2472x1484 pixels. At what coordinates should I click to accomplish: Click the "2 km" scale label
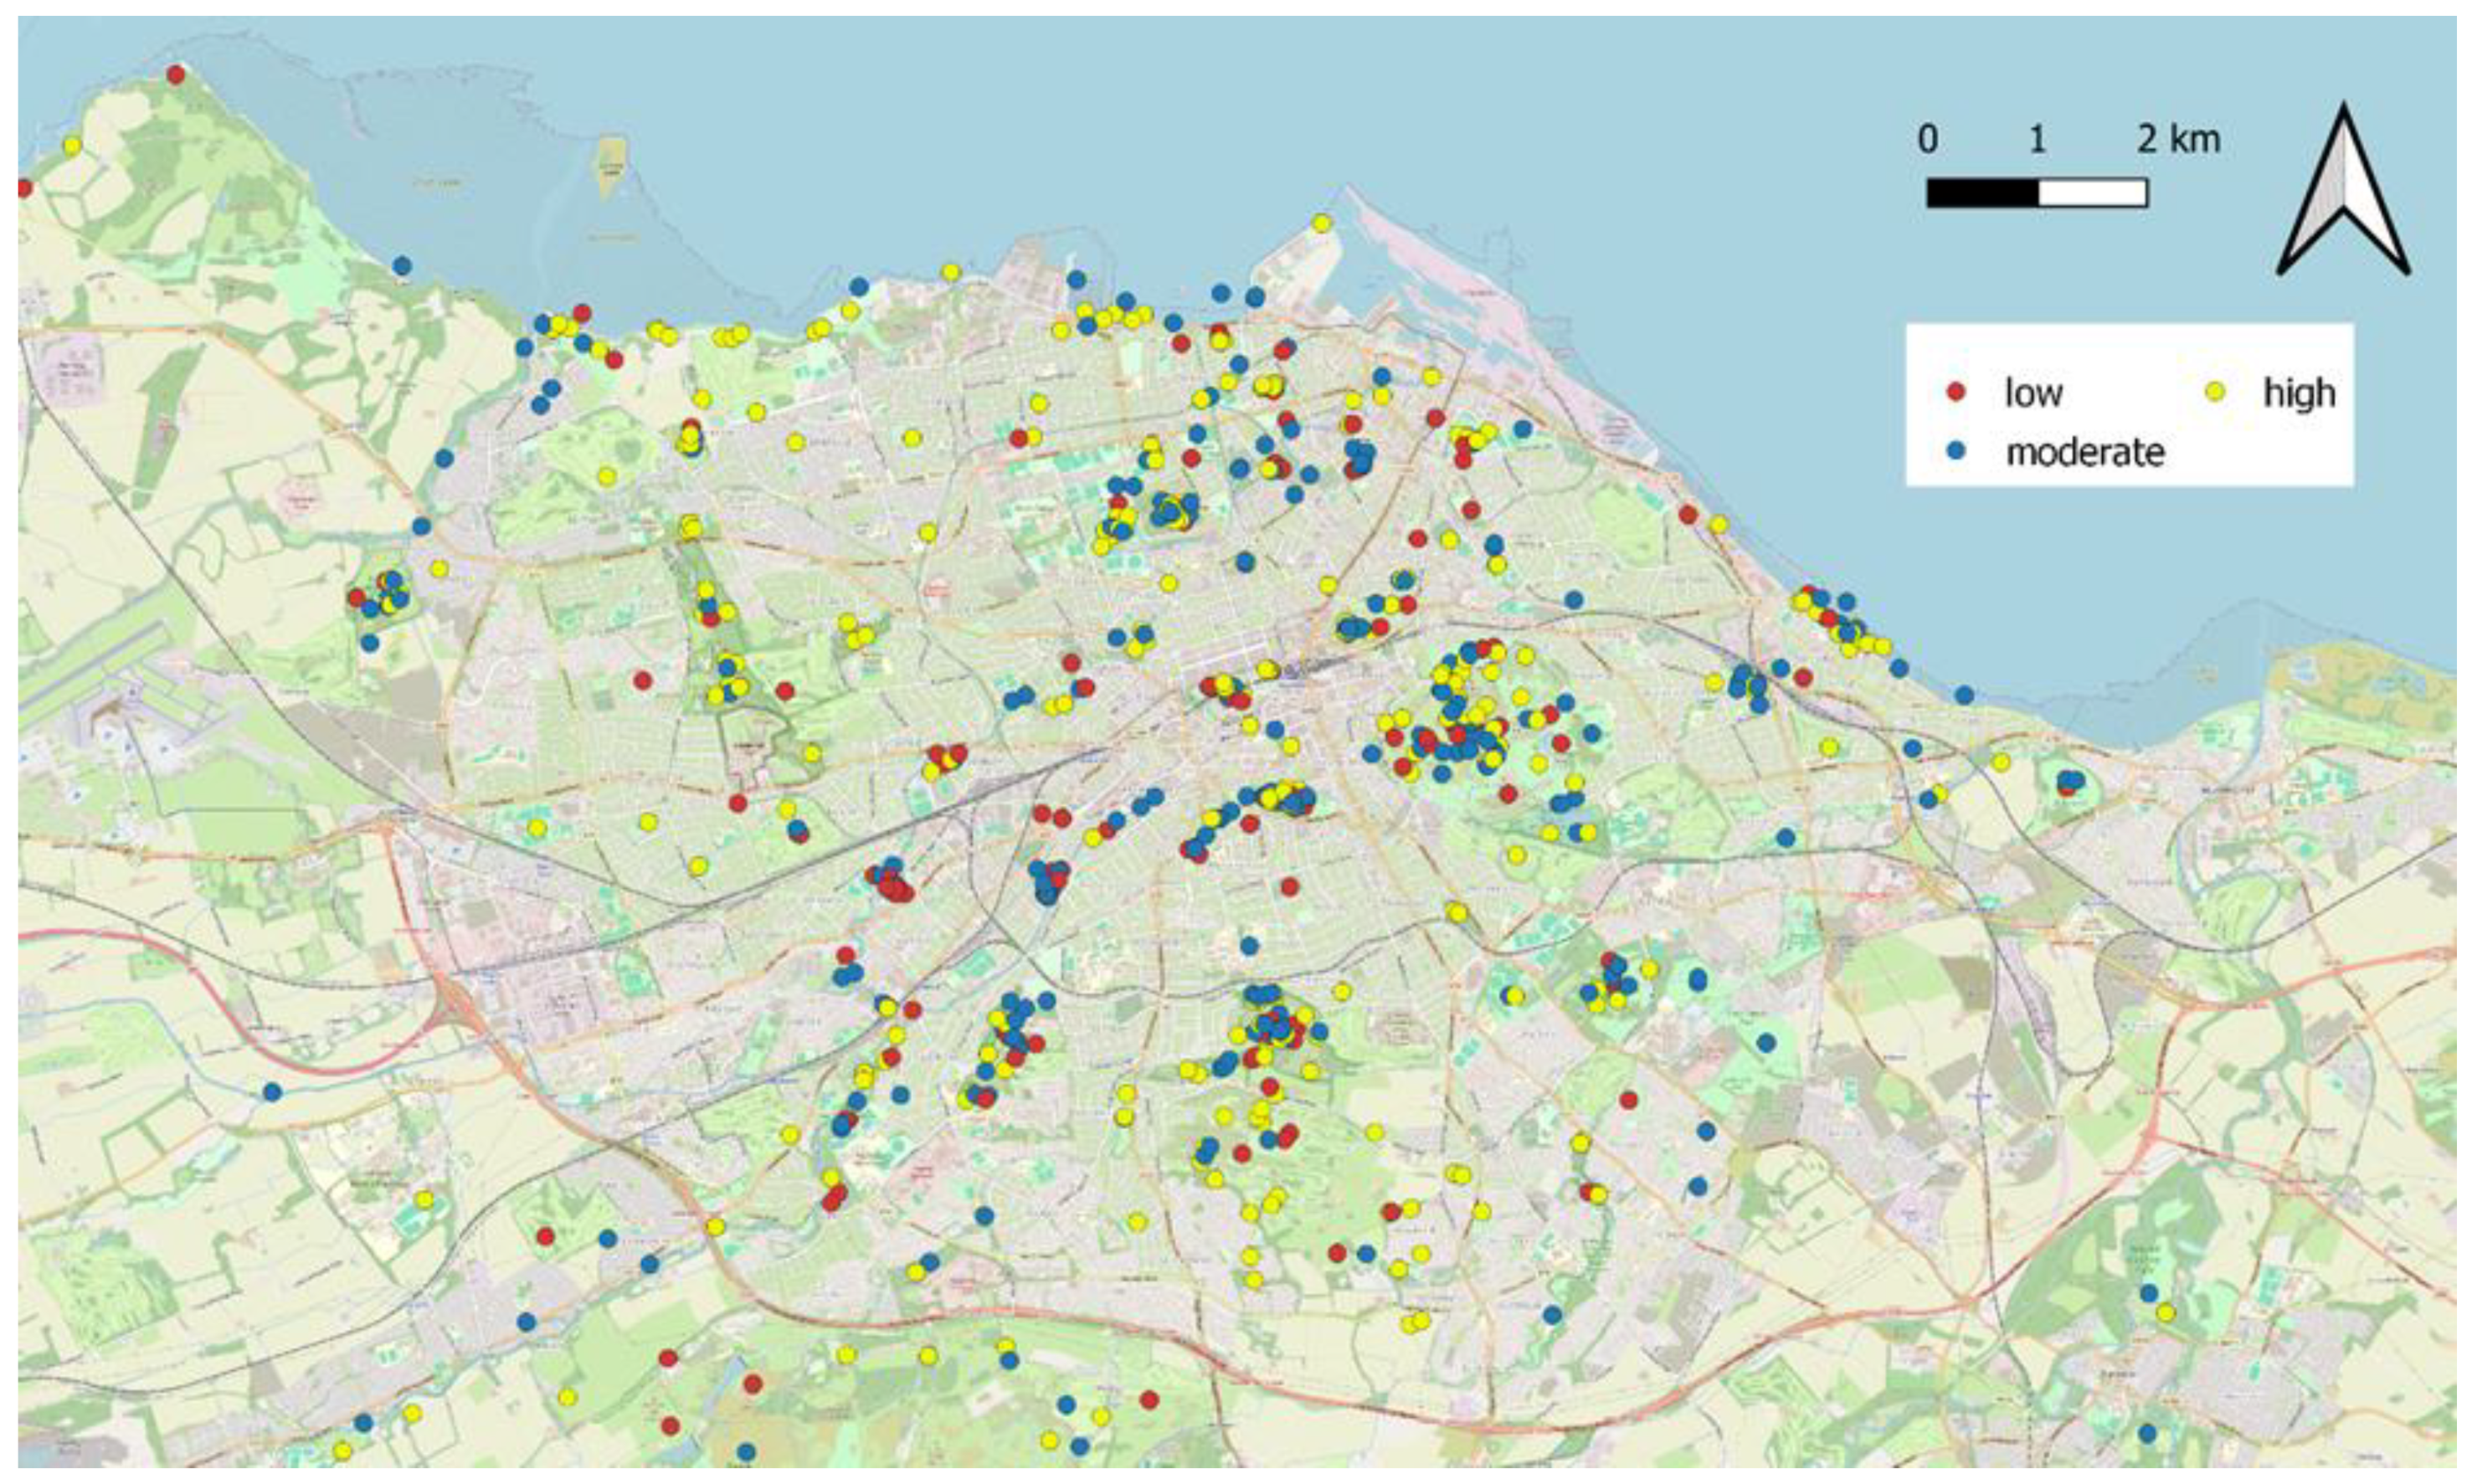pyautogui.click(x=2179, y=139)
